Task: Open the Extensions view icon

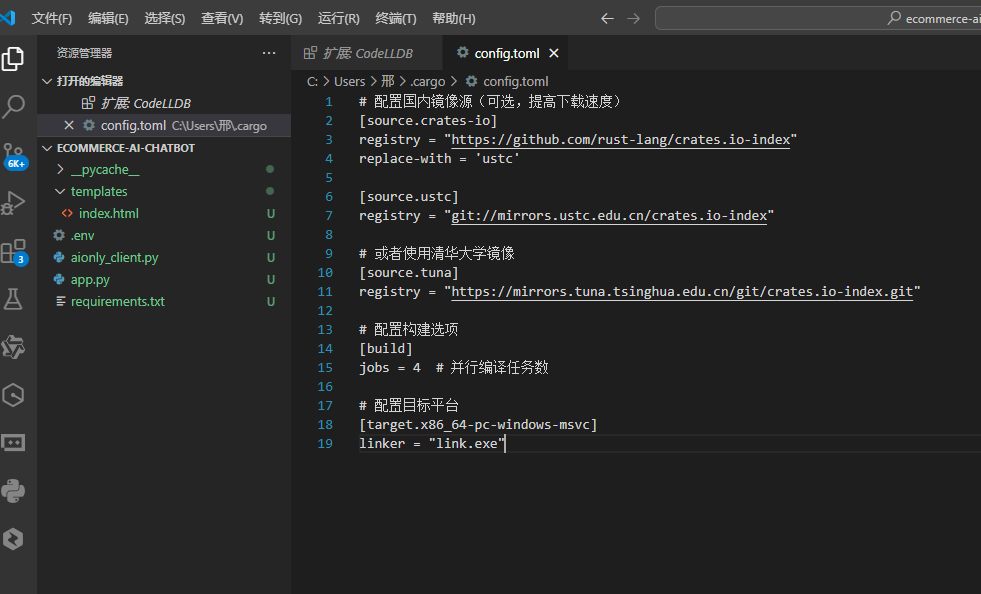Action: tap(13, 252)
